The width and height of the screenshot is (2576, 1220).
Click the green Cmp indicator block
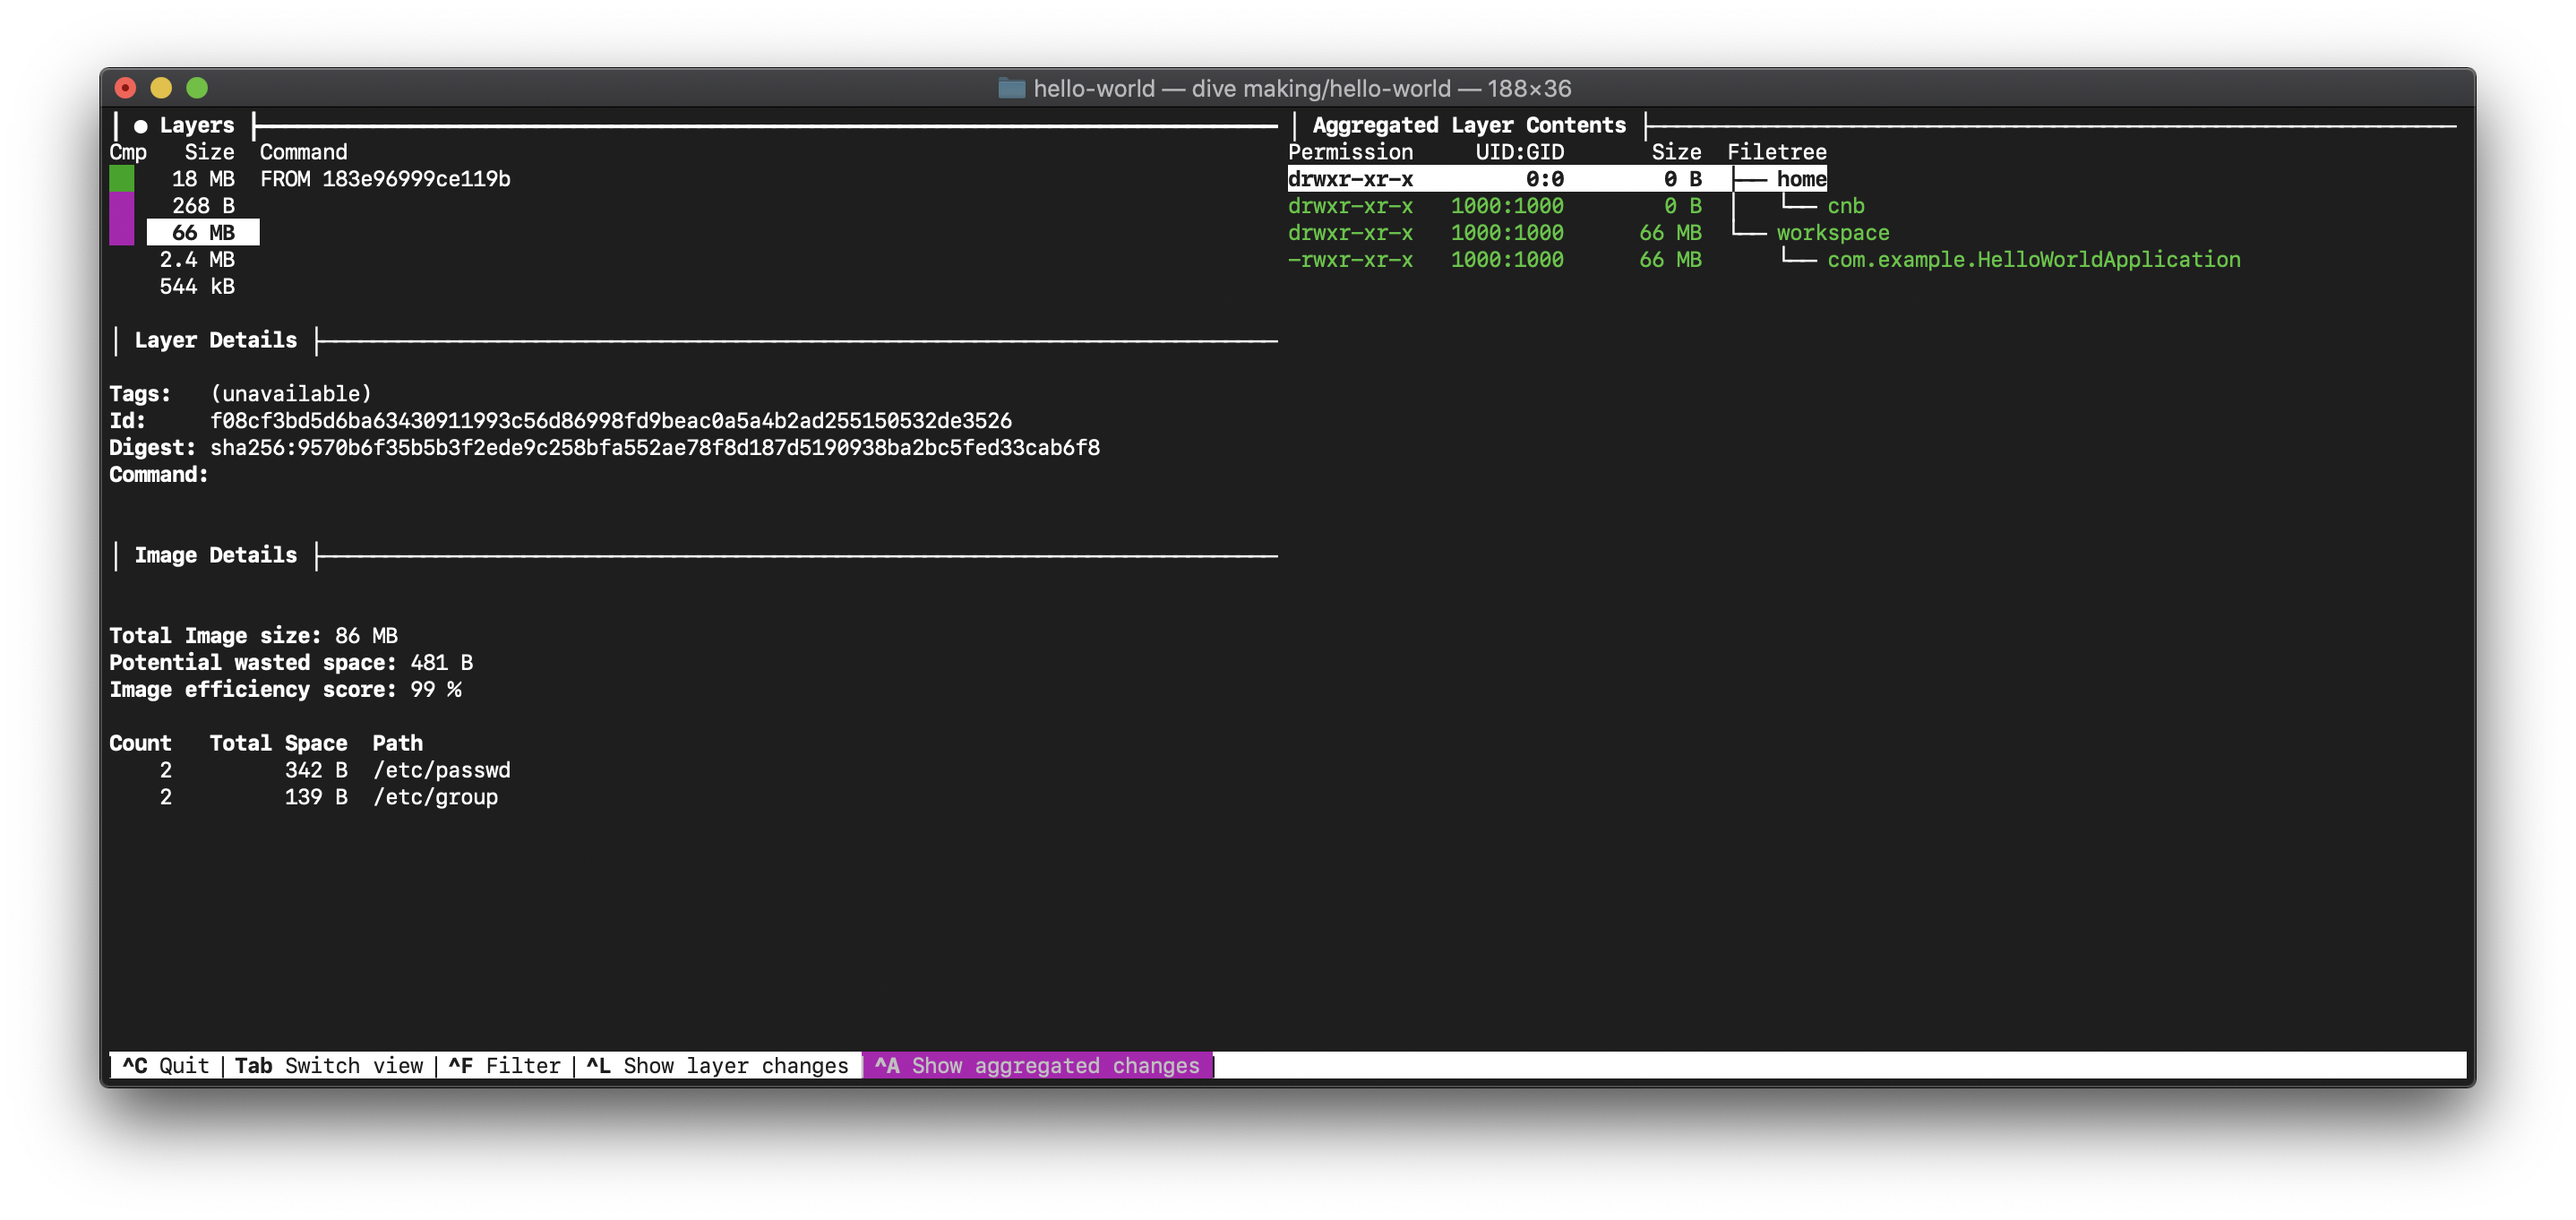[x=121, y=179]
